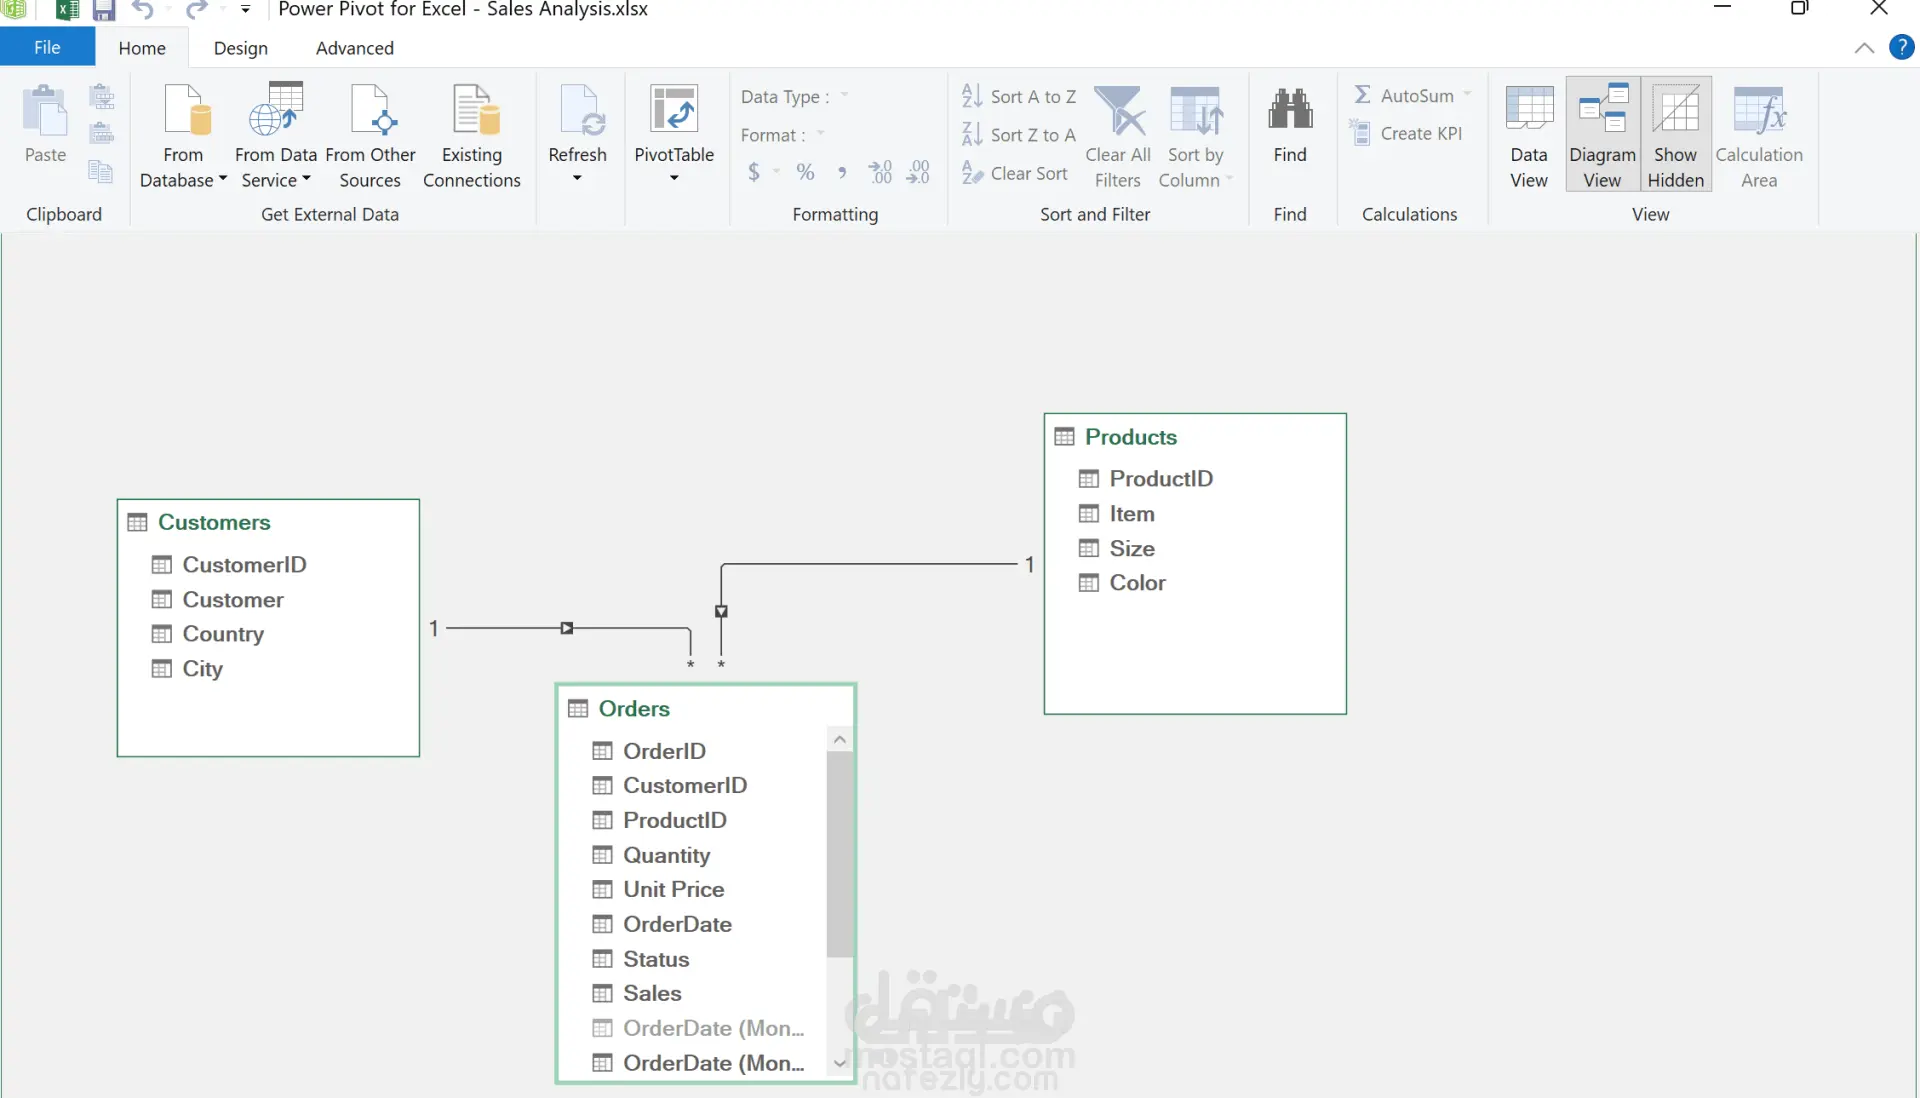Image resolution: width=1920 pixels, height=1098 pixels.
Task: Clear All Filters
Action: (x=1118, y=137)
